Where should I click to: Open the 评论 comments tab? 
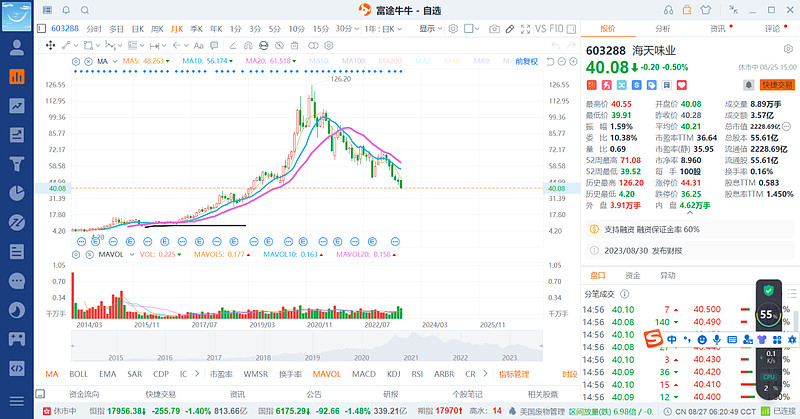[772, 29]
